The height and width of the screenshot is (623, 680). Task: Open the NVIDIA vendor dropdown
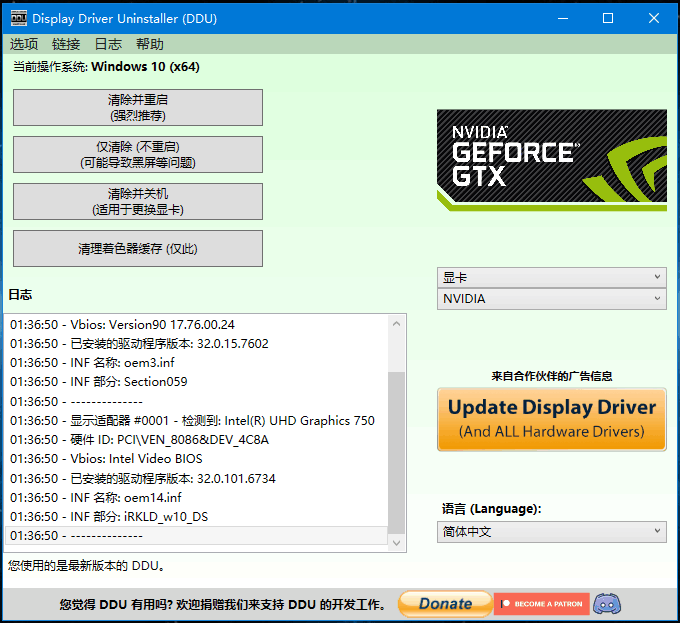(551, 299)
